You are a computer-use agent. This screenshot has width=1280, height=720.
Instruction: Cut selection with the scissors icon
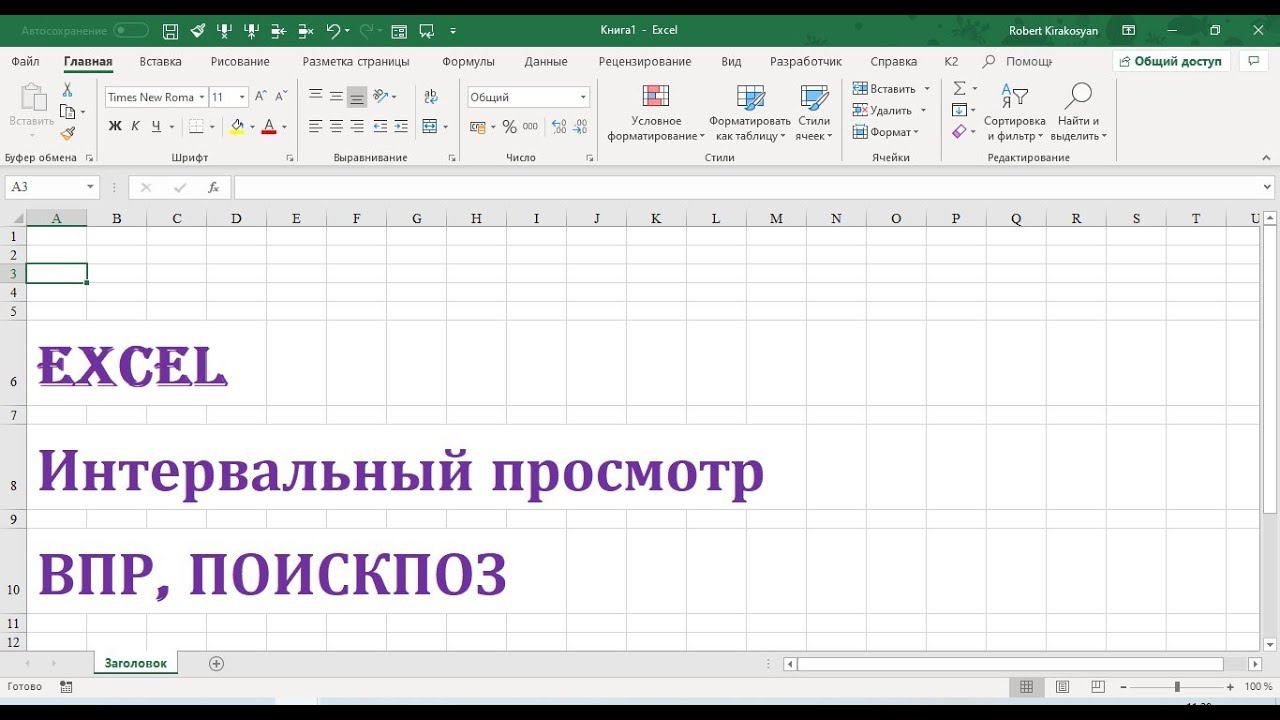(x=67, y=90)
